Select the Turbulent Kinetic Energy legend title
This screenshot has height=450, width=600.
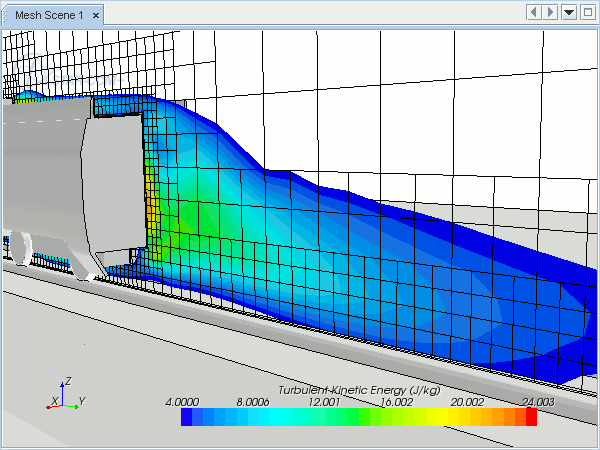[x=359, y=389]
